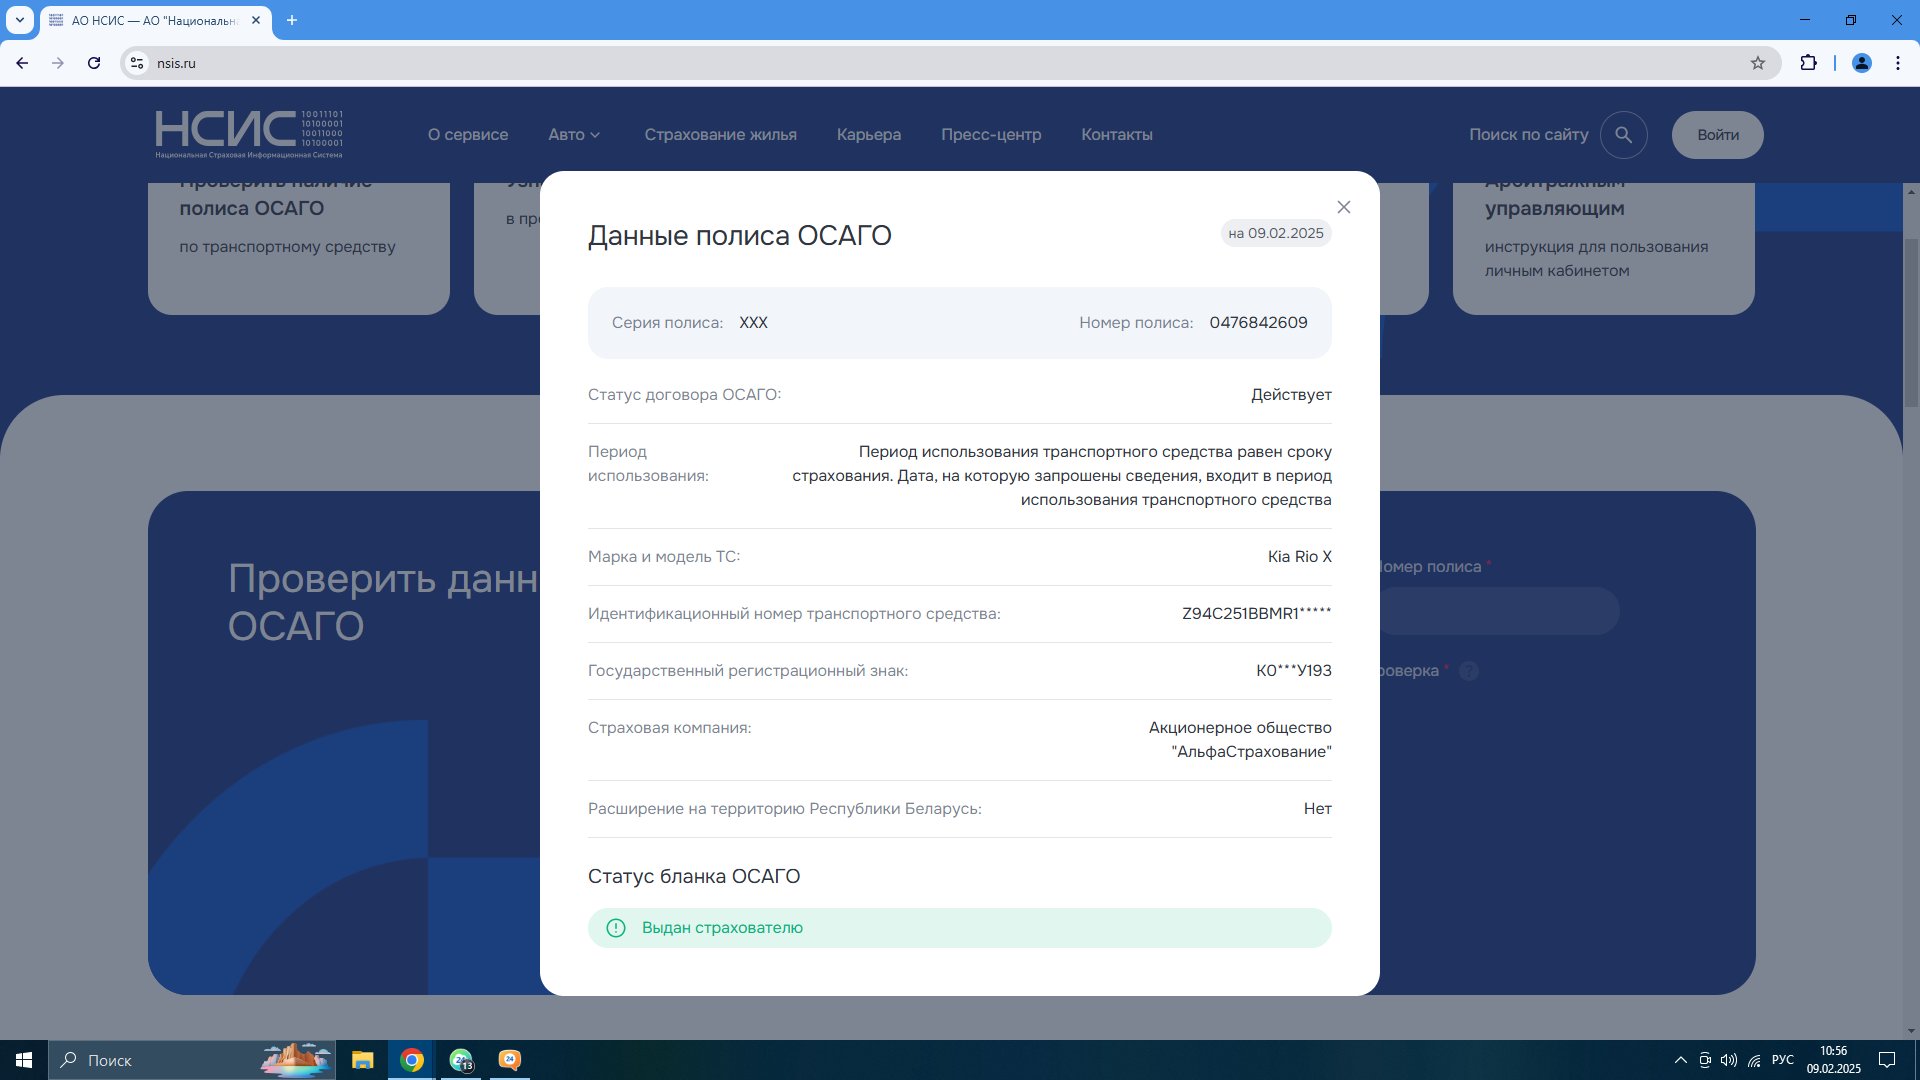1920x1080 pixels.
Task: Open the Контакты page
Action: (1117, 134)
